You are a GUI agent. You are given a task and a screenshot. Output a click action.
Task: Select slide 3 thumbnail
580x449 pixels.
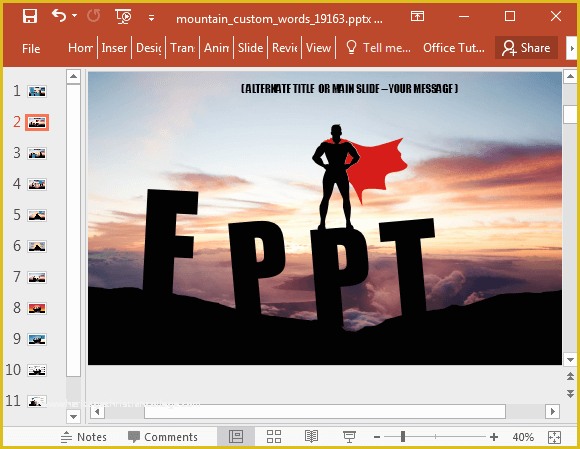click(37, 153)
